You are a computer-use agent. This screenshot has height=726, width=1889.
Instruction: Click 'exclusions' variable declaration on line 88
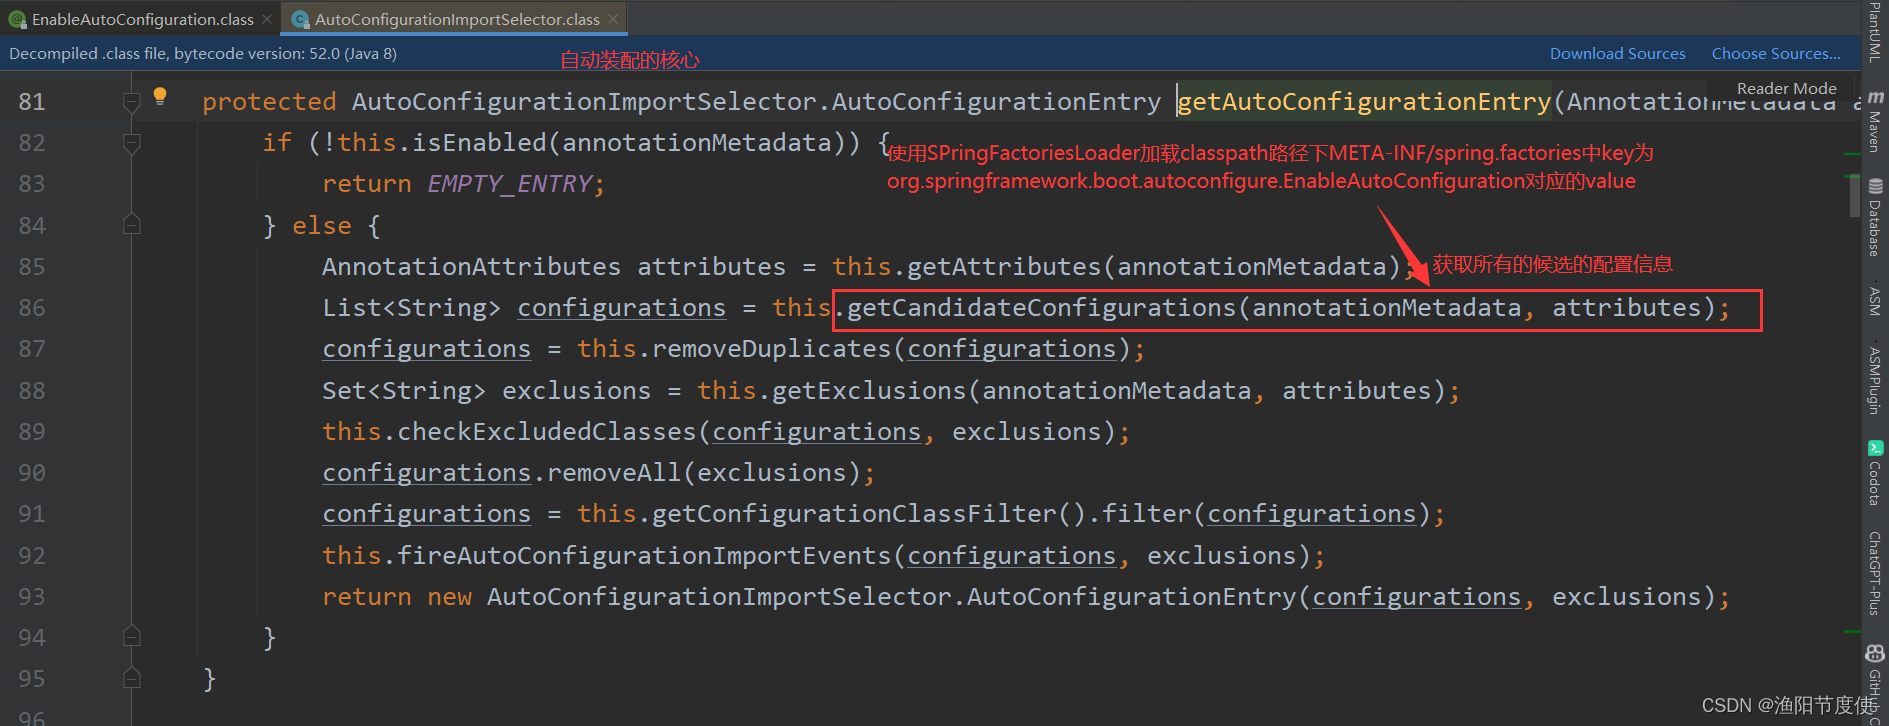576,391
